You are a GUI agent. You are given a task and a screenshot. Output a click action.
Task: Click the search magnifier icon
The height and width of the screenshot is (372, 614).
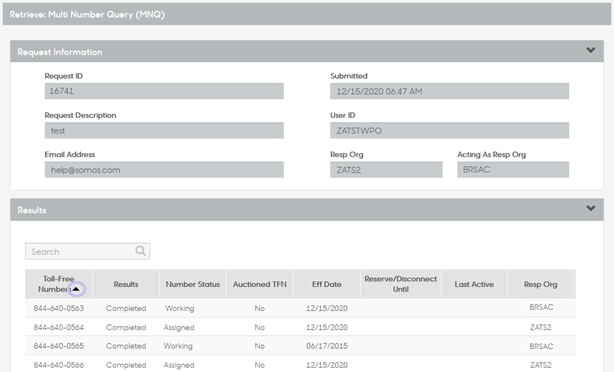(x=140, y=251)
